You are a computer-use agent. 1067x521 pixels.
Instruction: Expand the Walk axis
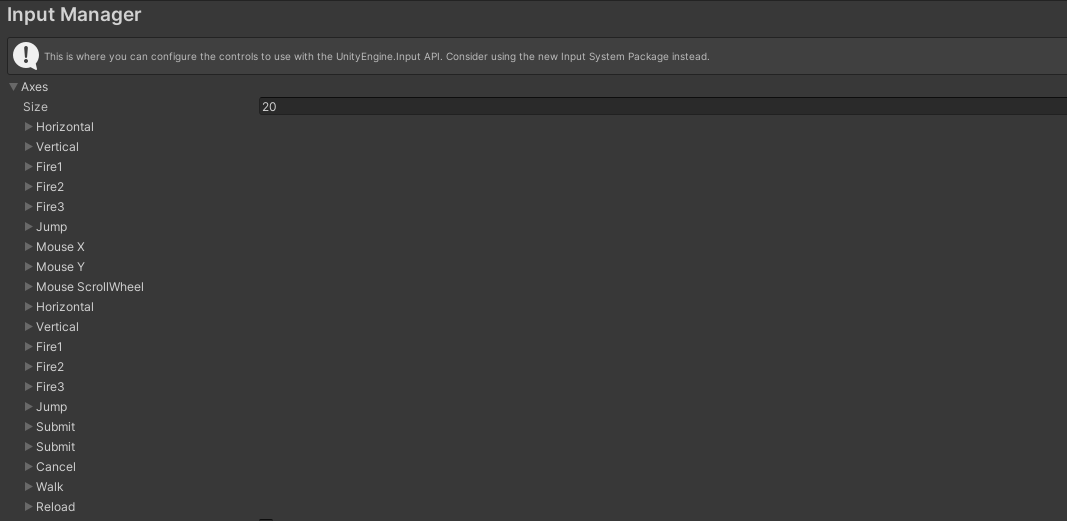[x=29, y=486]
